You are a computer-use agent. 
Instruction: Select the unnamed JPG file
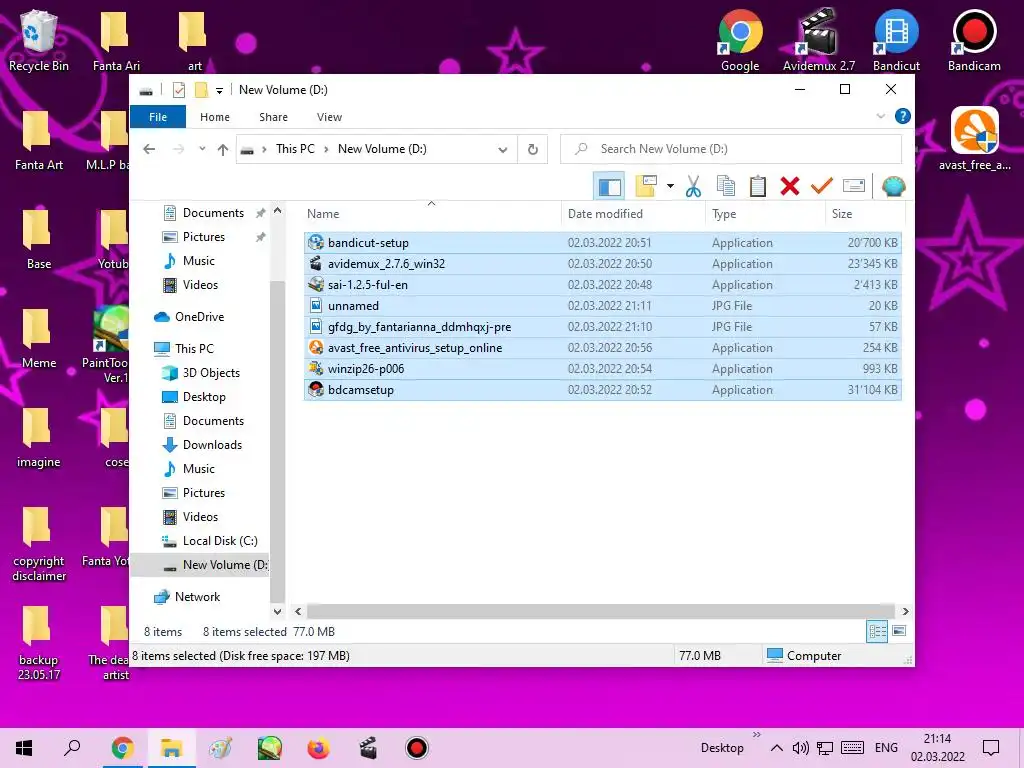coord(602,306)
